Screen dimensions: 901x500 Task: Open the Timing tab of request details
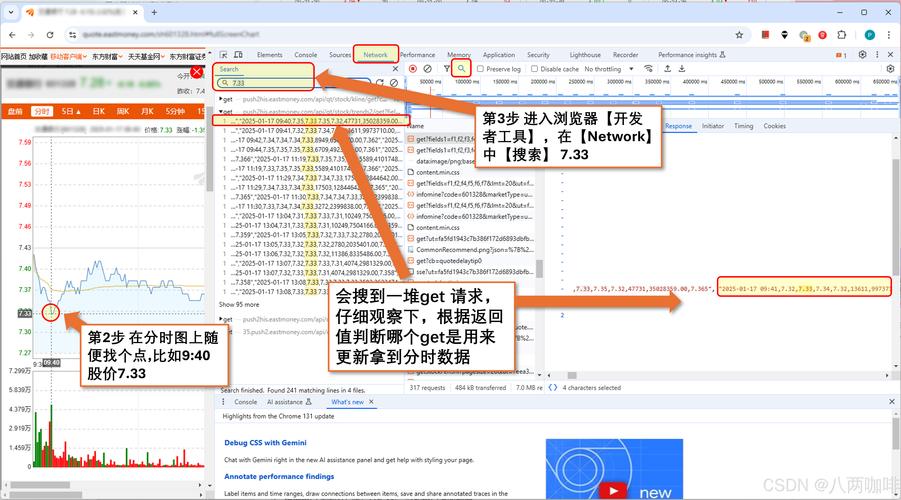pos(743,126)
